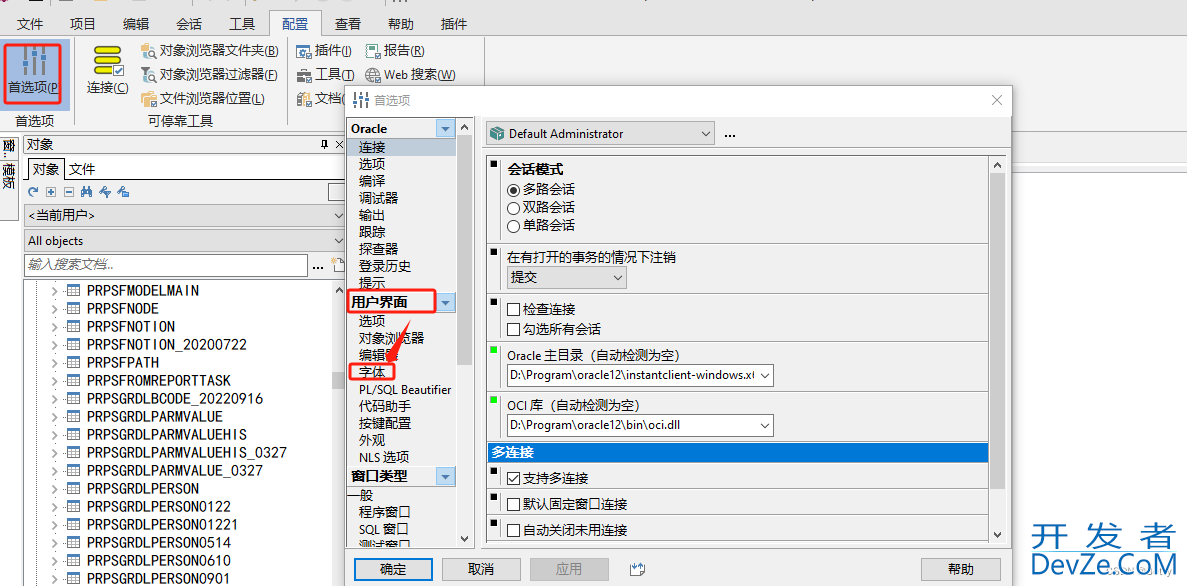Expand the PRPSFMODELMAIN tree node
1187x586 pixels.
[x=54, y=291]
